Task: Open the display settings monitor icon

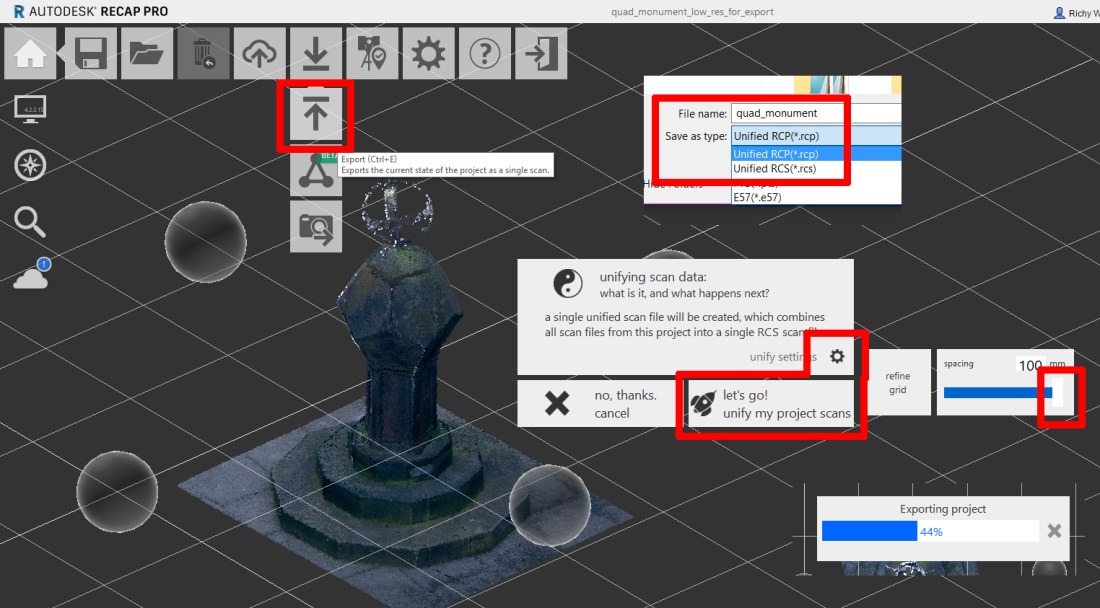Action: (x=30, y=108)
